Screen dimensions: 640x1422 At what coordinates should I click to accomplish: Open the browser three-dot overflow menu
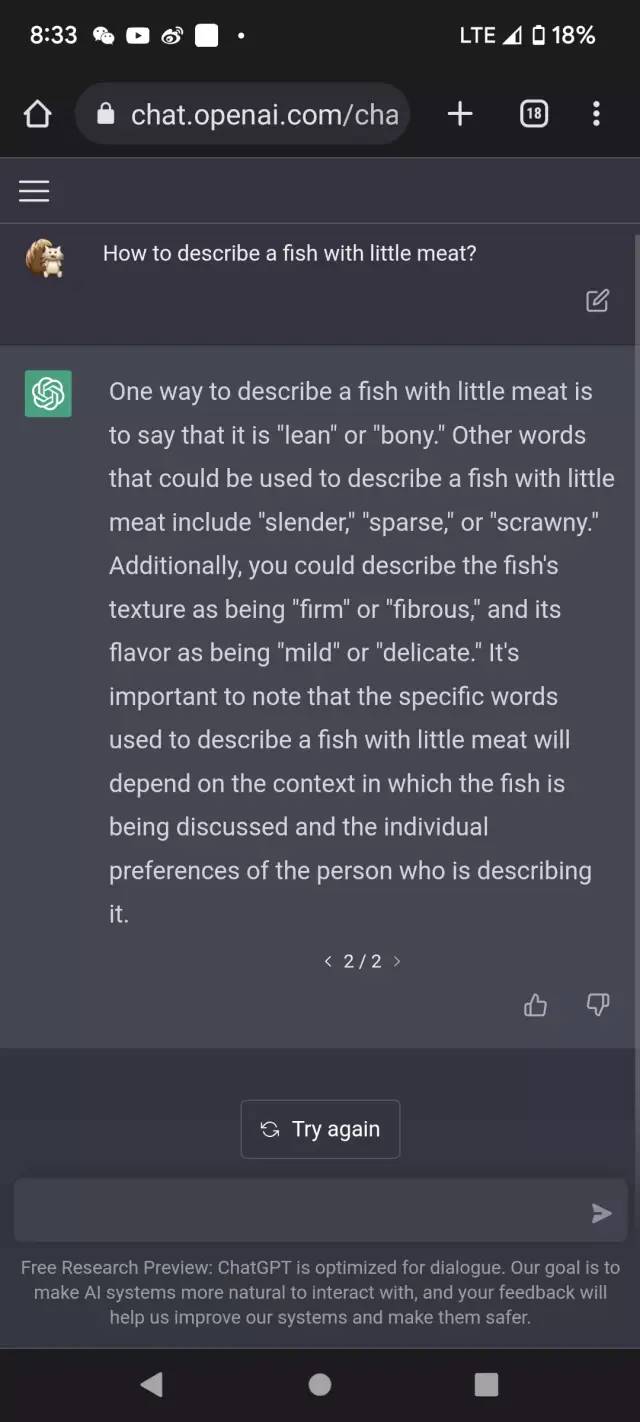(x=596, y=114)
